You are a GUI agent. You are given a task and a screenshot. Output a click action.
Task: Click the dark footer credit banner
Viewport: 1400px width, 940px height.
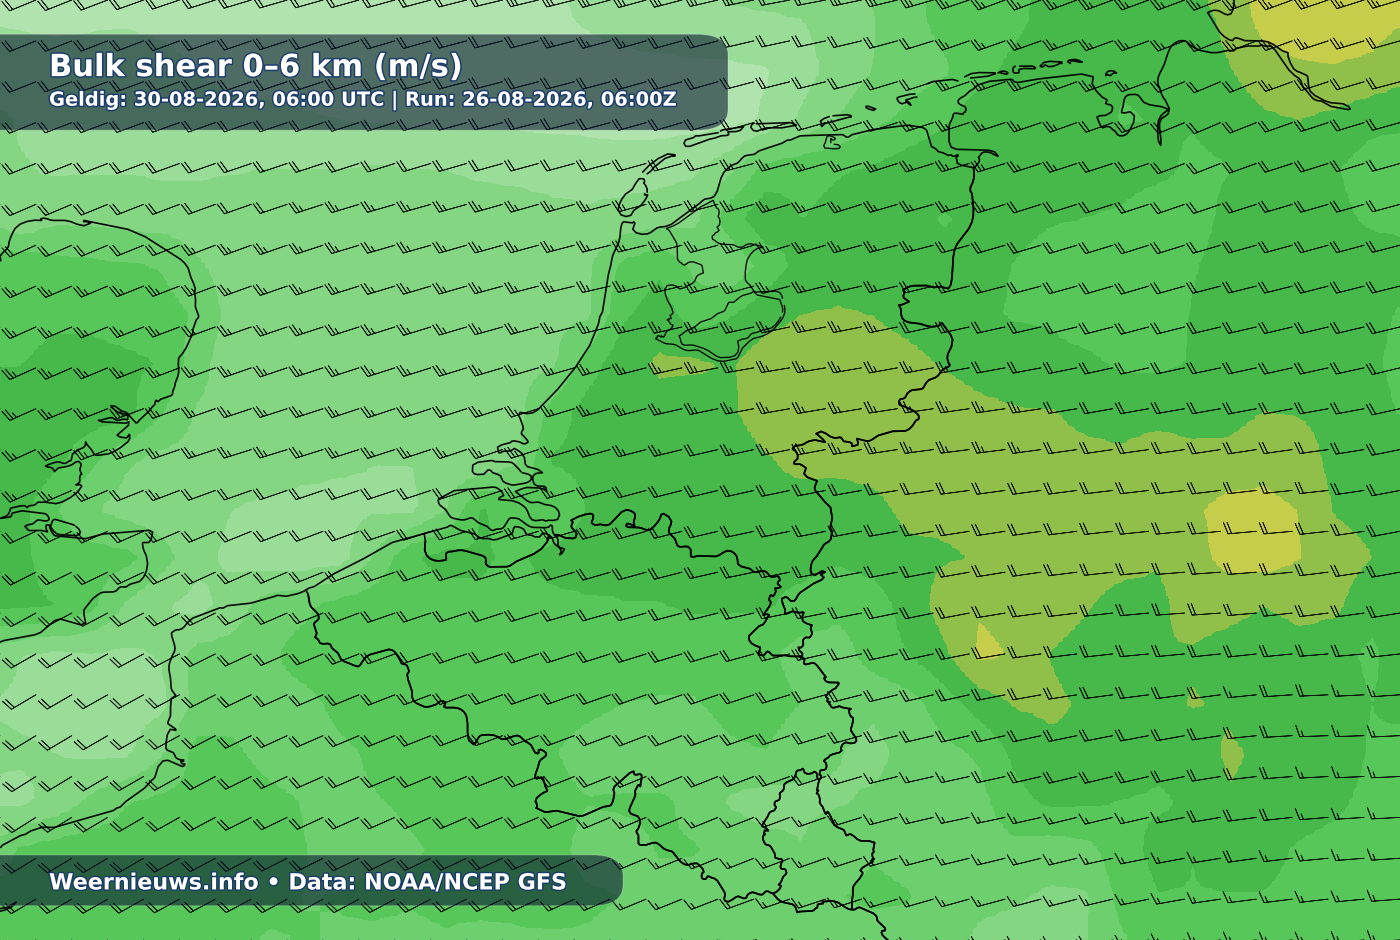click(x=311, y=881)
